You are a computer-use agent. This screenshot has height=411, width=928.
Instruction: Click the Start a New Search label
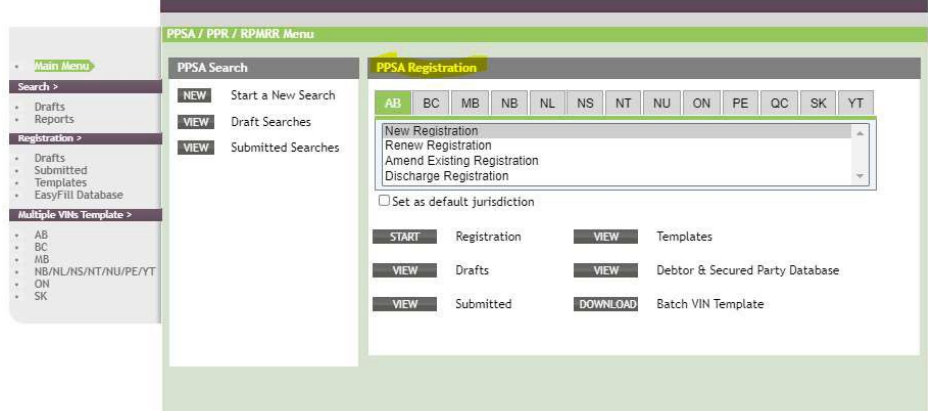click(283, 95)
